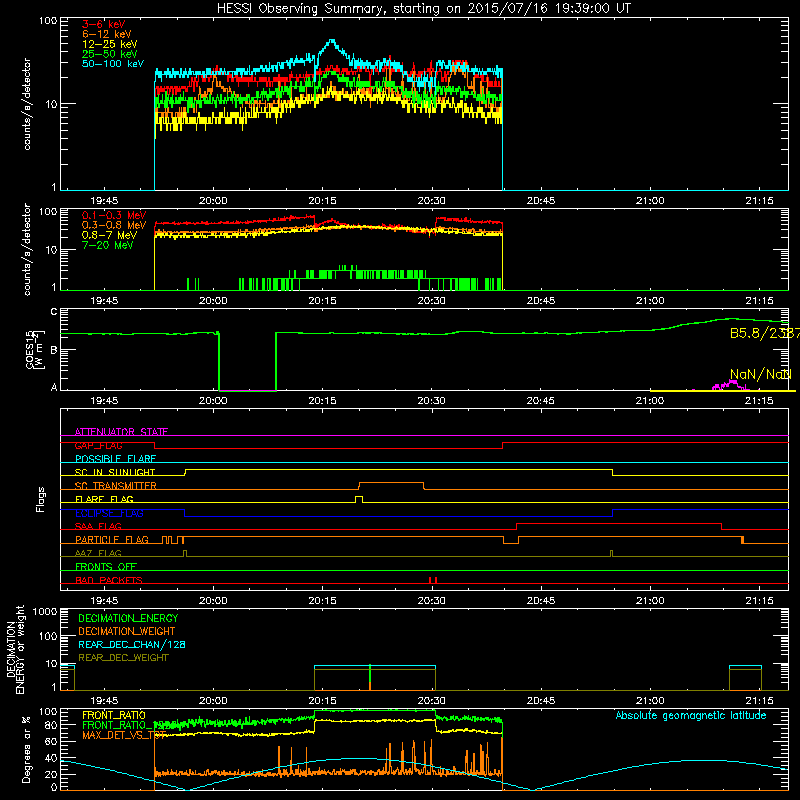Image resolution: width=800 pixels, height=800 pixels.
Task: Select the BAD_PACKETS flag label
Action: pos(109,580)
